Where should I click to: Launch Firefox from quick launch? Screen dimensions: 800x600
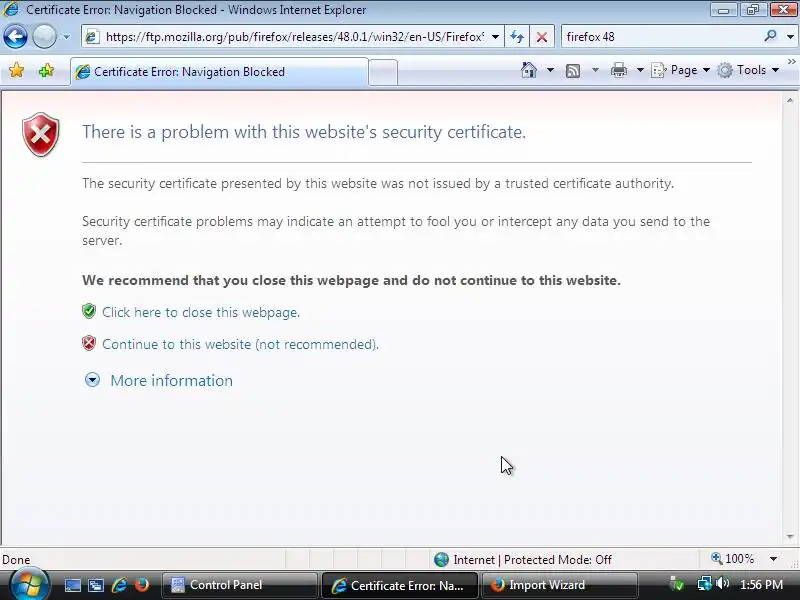[x=142, y=585]
